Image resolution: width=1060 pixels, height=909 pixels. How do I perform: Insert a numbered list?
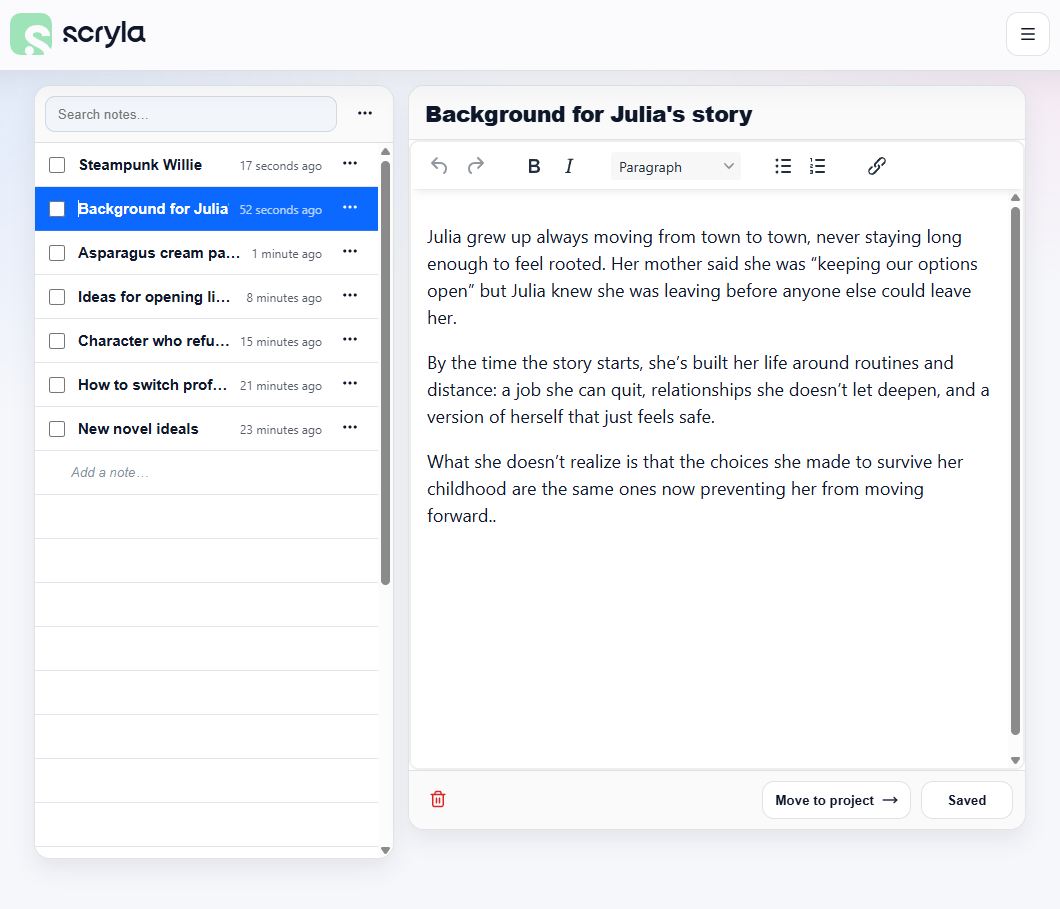point(817,166)
